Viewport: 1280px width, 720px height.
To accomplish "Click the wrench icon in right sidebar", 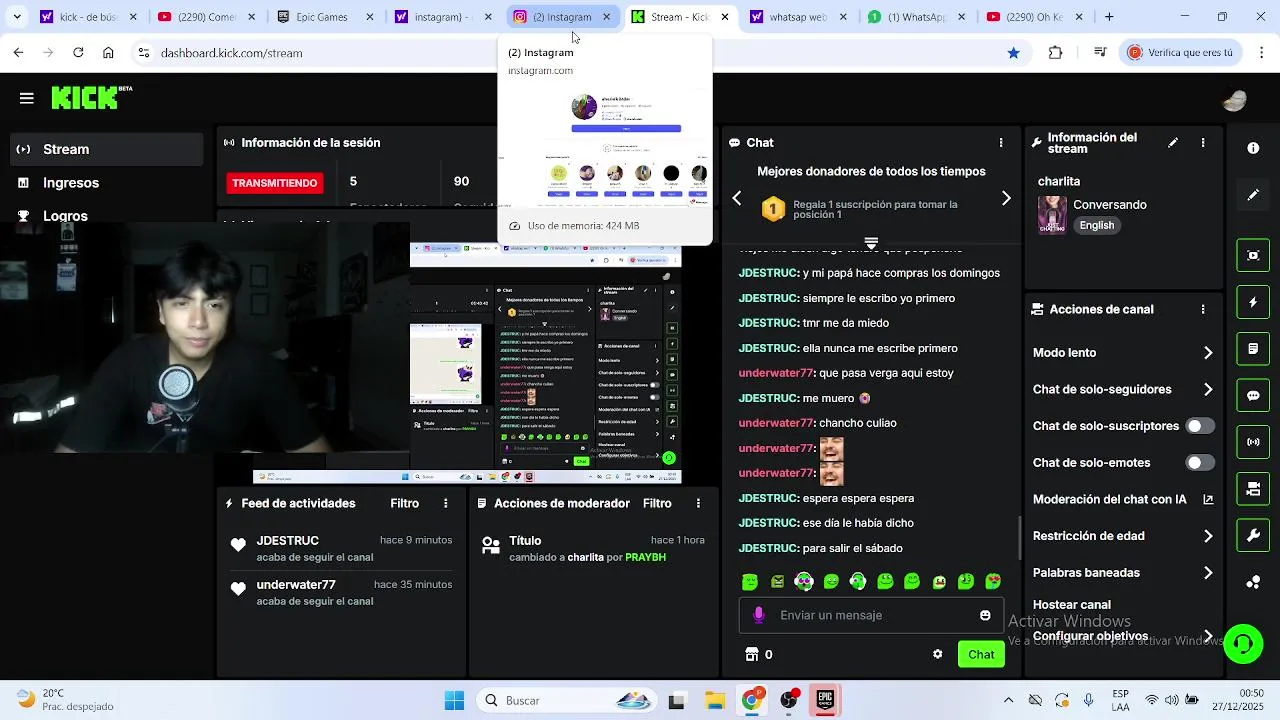I will click(x=1253, y=536).
